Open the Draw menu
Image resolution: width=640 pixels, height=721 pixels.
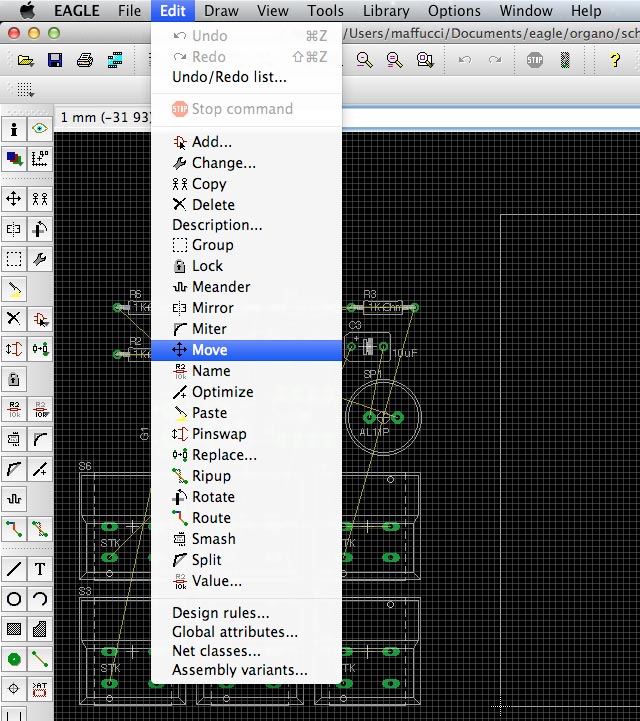coord(221,11)
